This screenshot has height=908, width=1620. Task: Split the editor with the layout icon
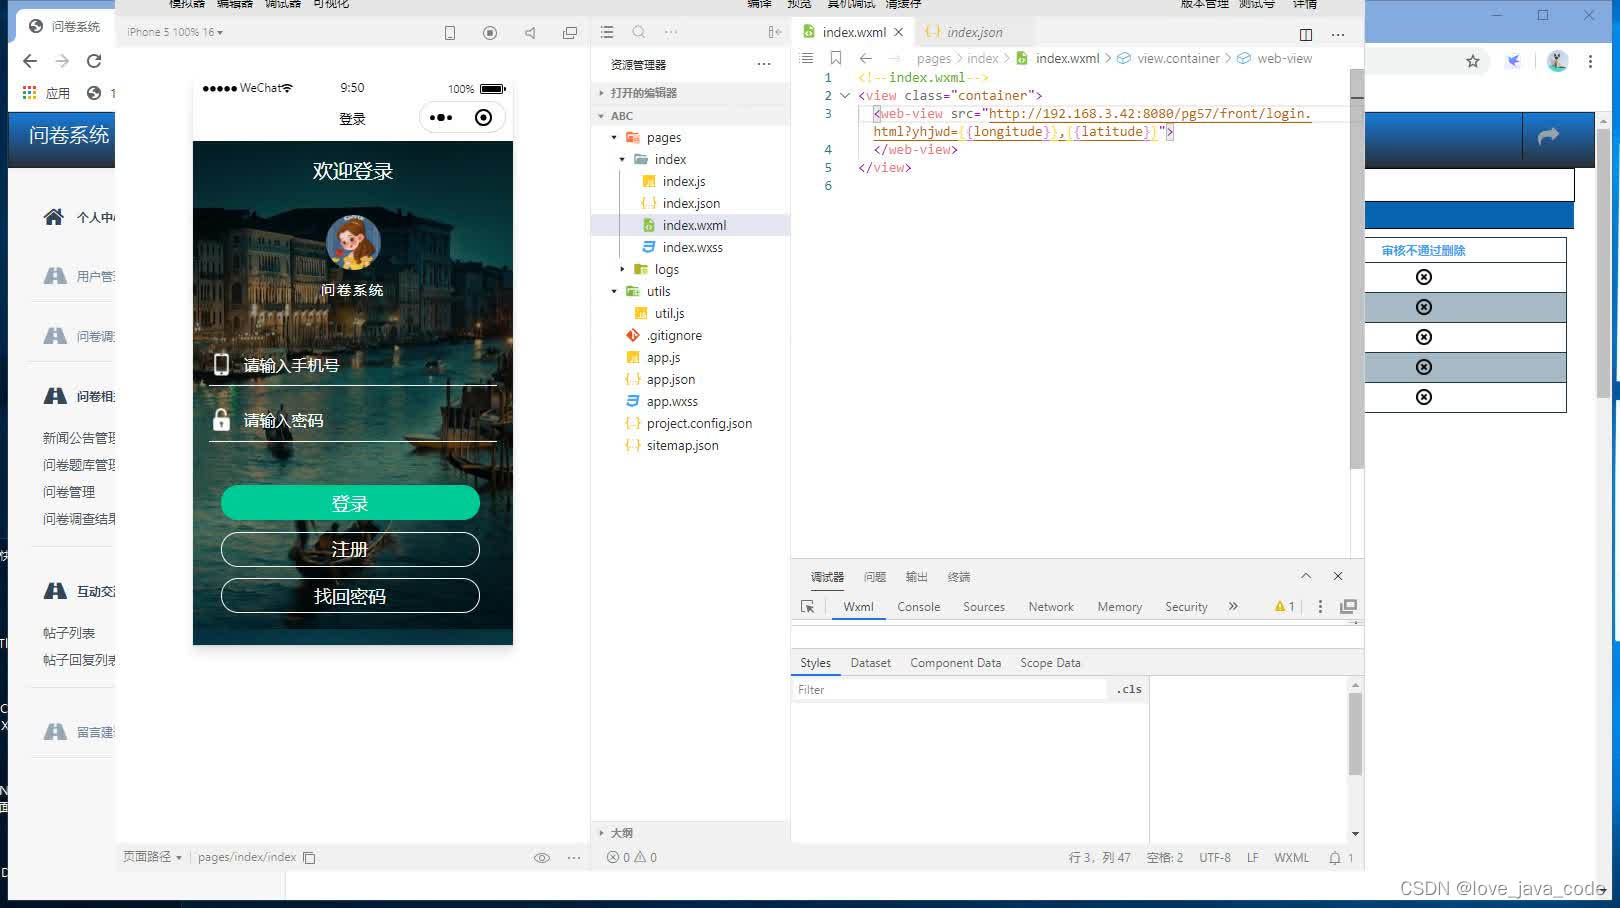point(1306,34)
